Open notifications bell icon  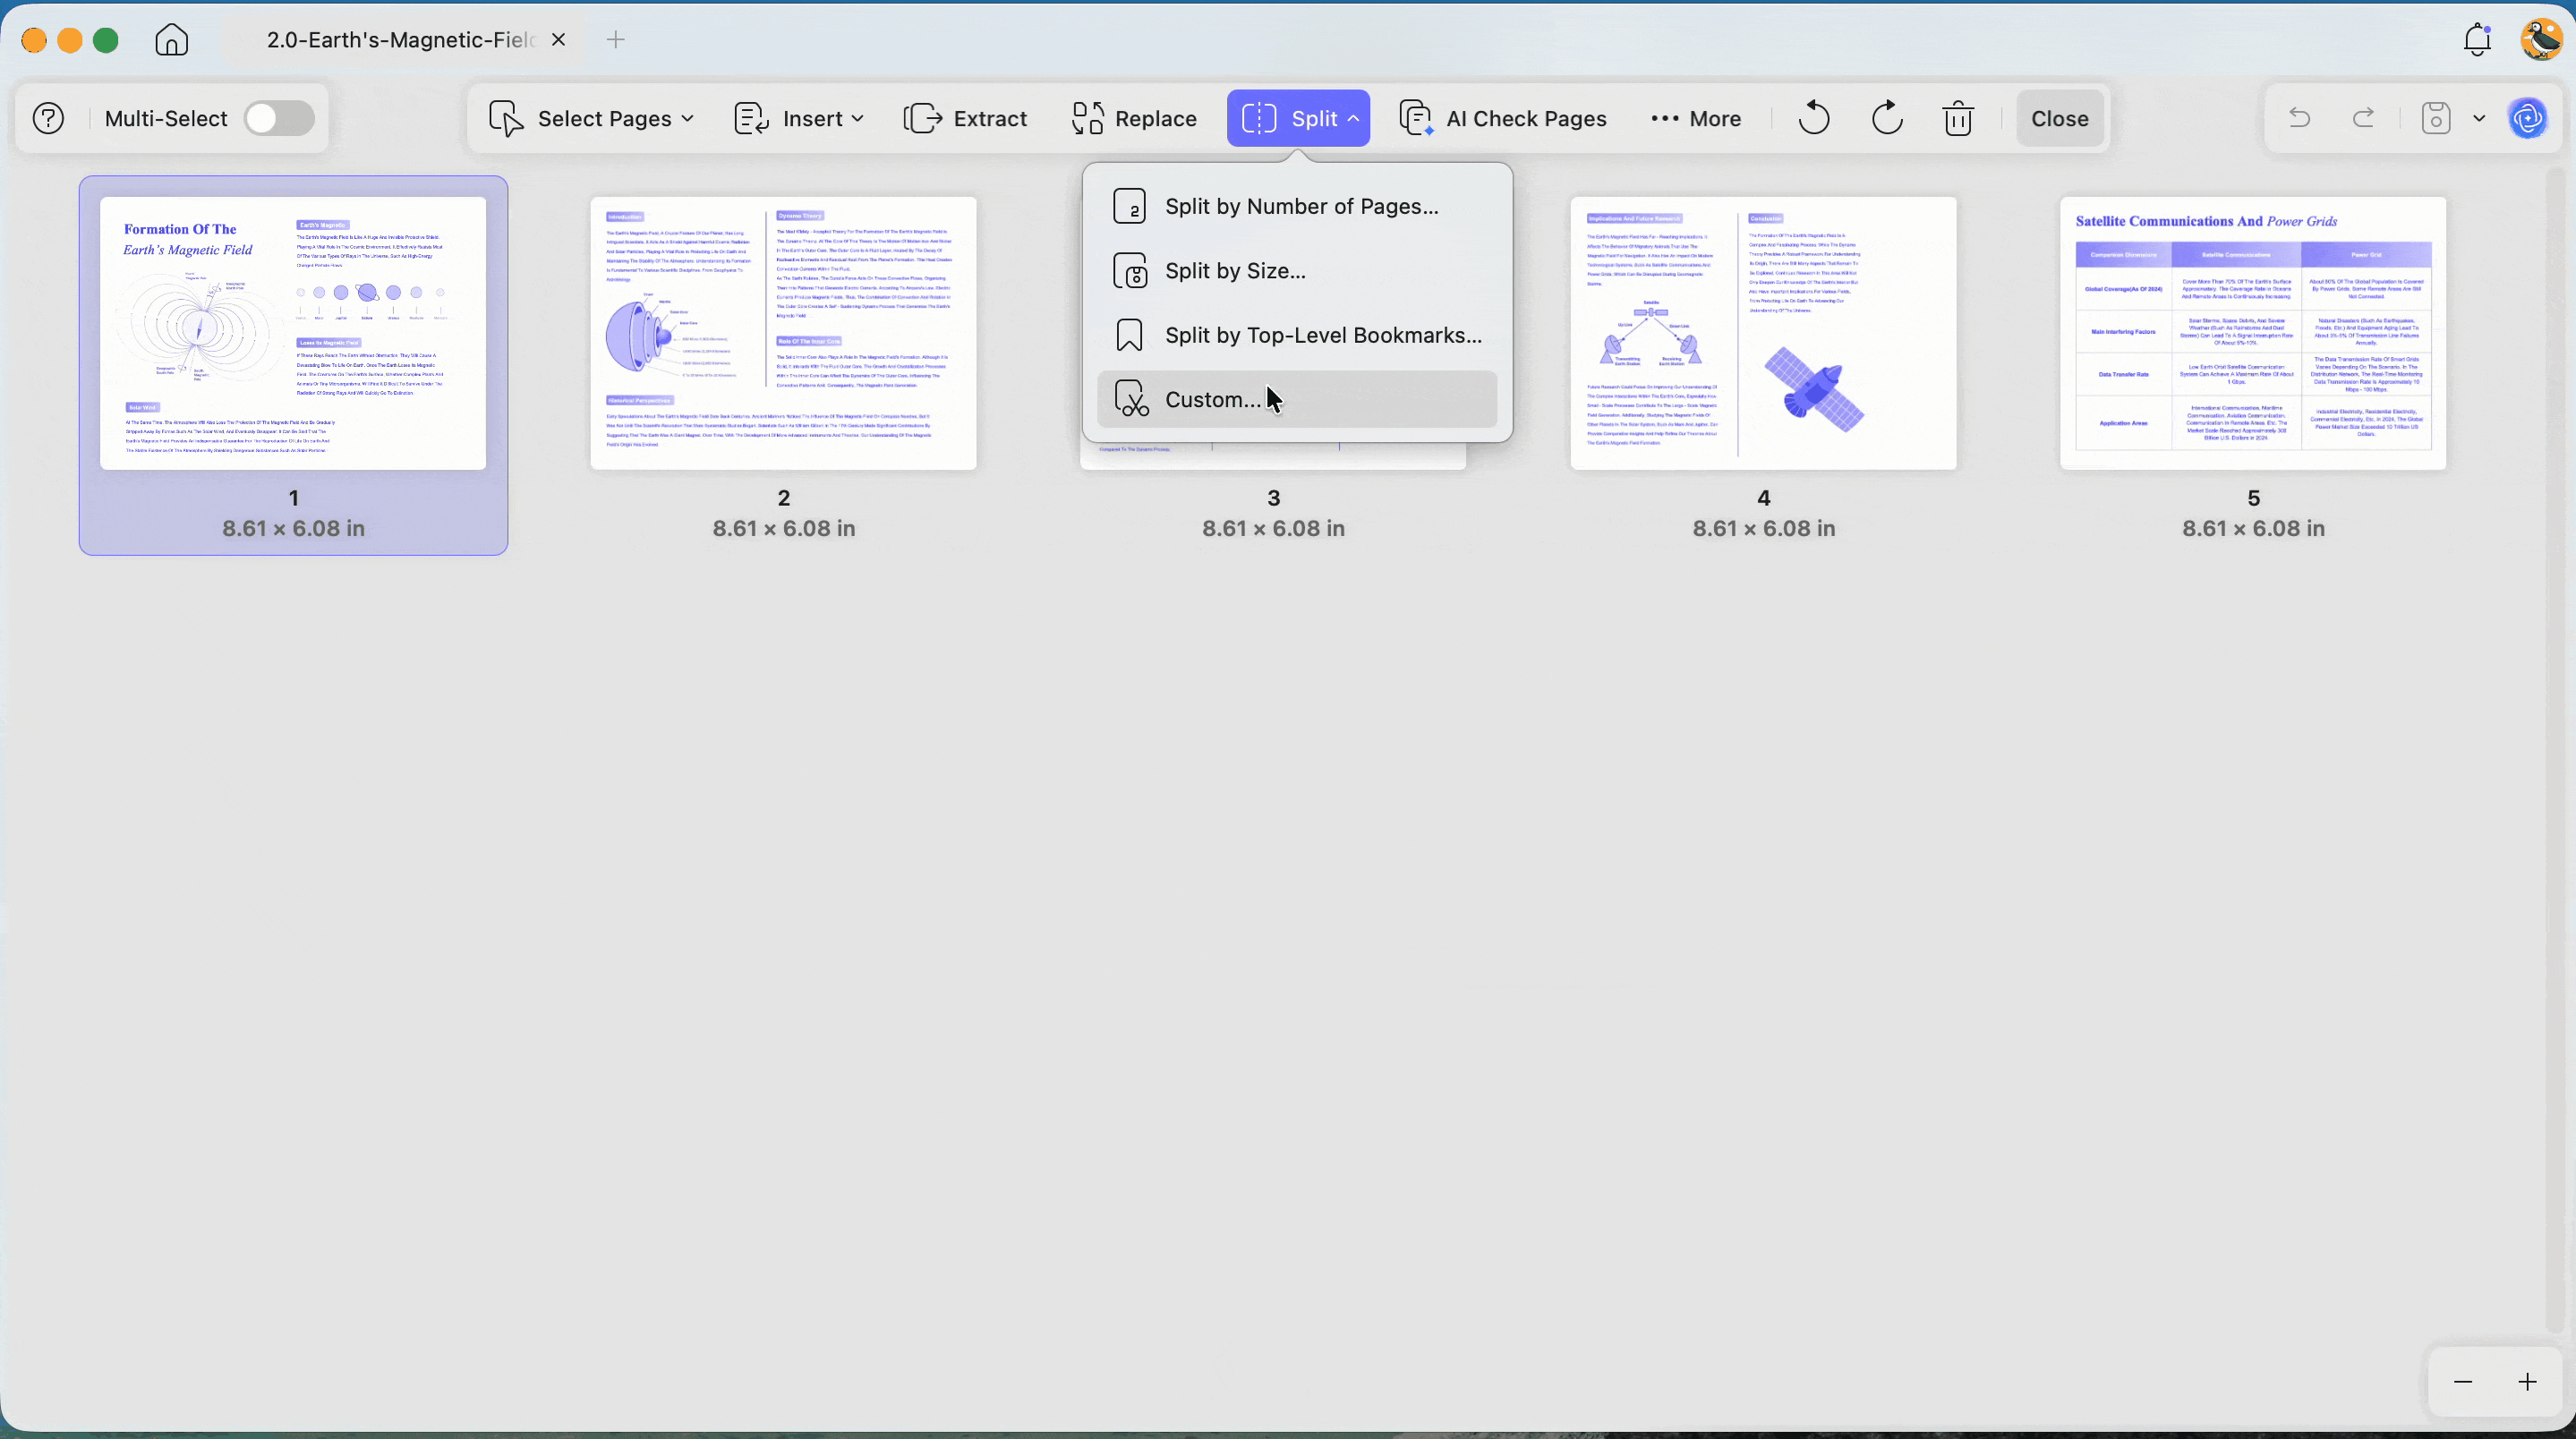tap(2477, 40)
